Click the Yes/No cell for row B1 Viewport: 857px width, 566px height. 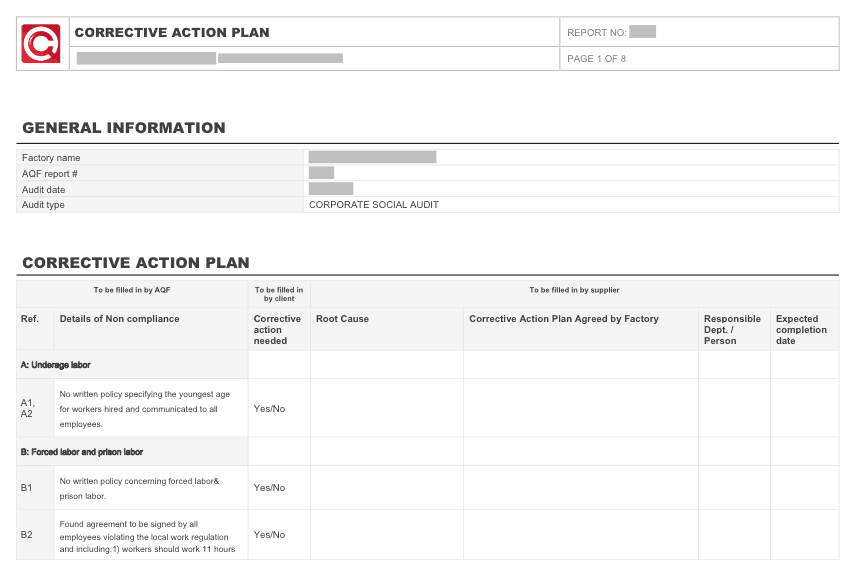pos(269,488)
